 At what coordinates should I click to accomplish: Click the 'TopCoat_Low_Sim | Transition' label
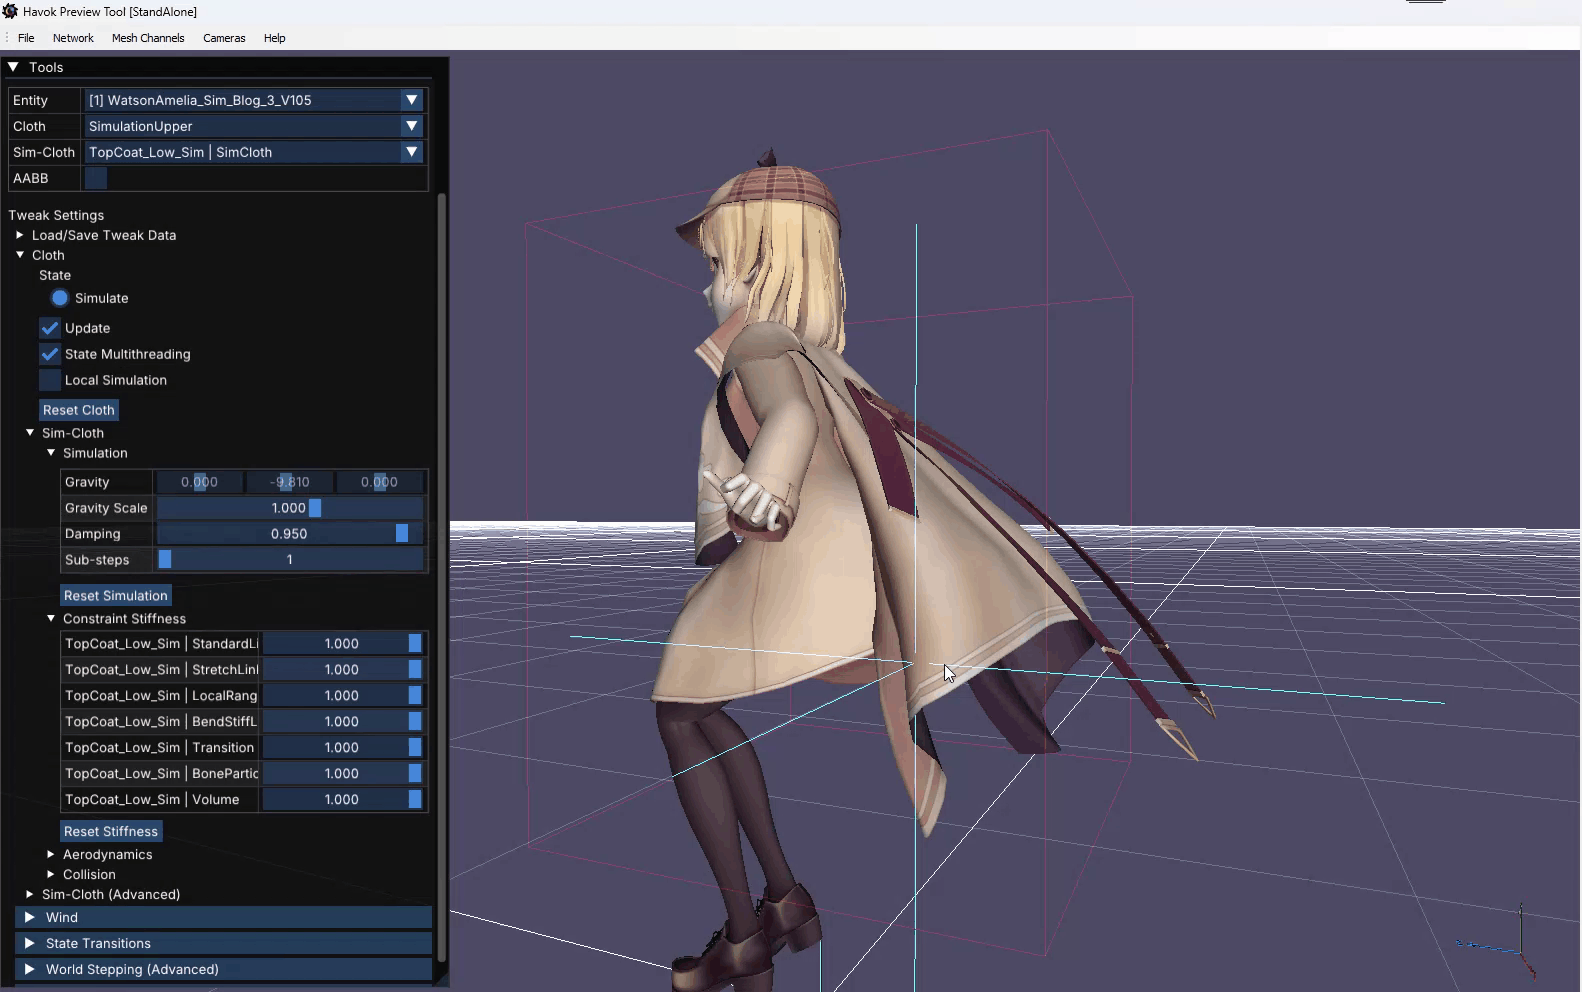coord(159,748)
